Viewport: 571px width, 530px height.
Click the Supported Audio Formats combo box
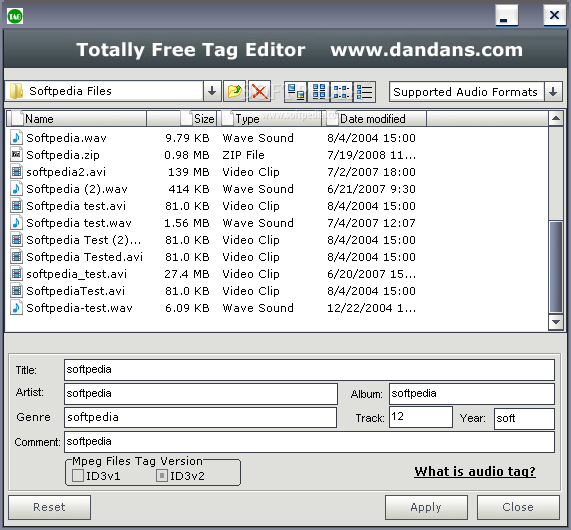[x=476, y=91]
